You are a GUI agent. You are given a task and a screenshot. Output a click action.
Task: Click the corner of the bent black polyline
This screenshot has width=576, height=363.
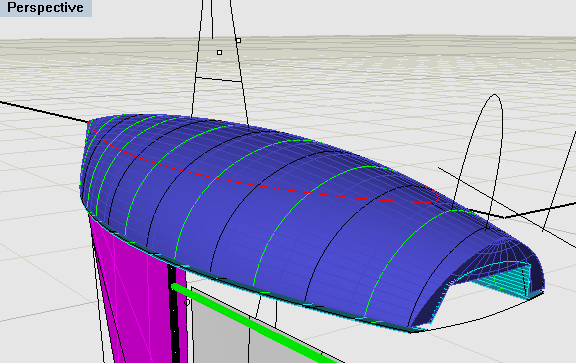point(505,217)
